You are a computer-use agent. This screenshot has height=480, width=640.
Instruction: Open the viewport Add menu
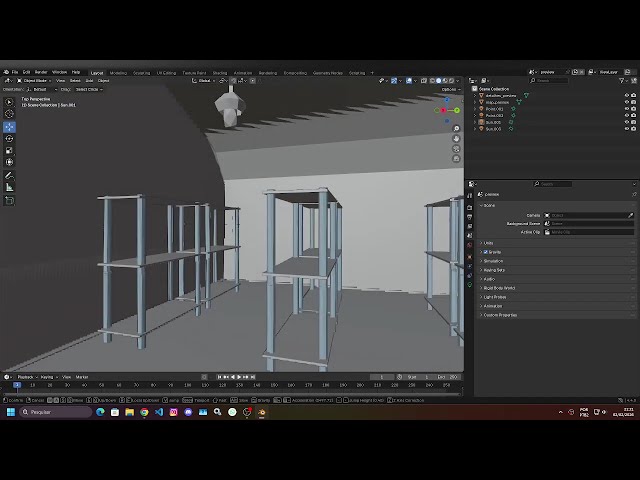tap(89, 81)
